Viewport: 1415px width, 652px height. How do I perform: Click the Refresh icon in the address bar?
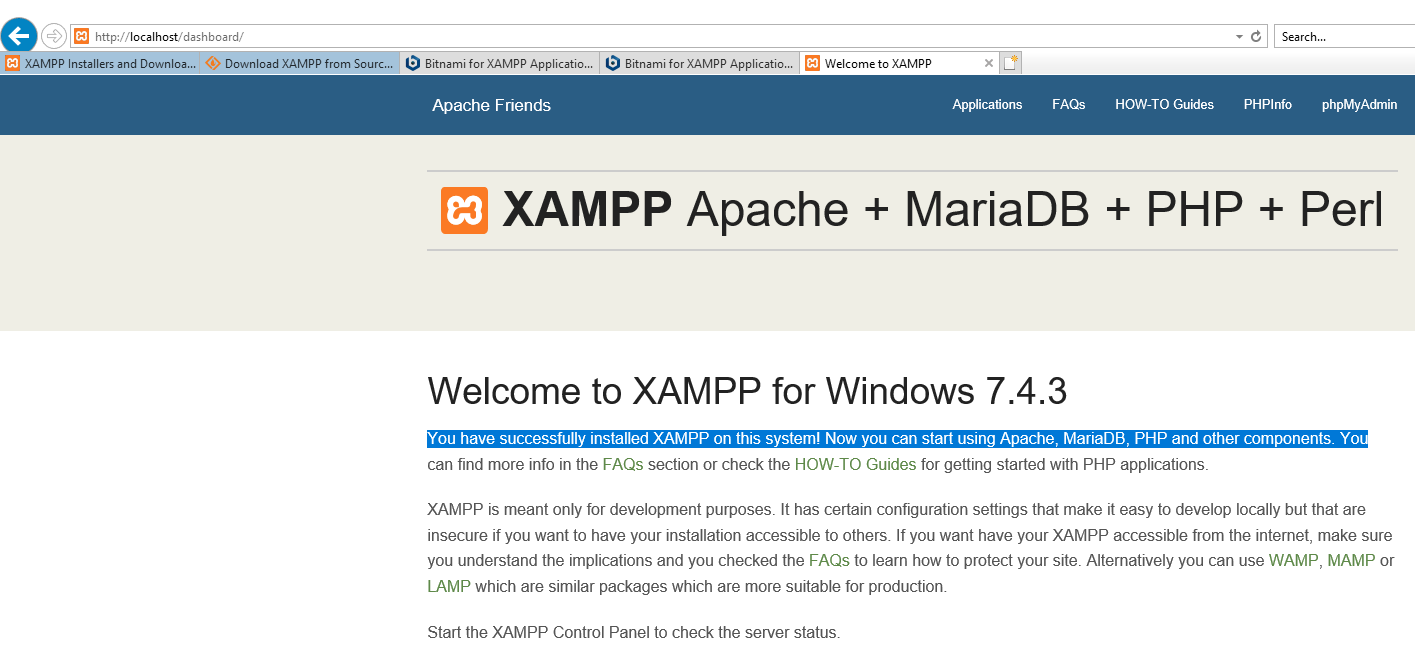[x=1257, y=36]
